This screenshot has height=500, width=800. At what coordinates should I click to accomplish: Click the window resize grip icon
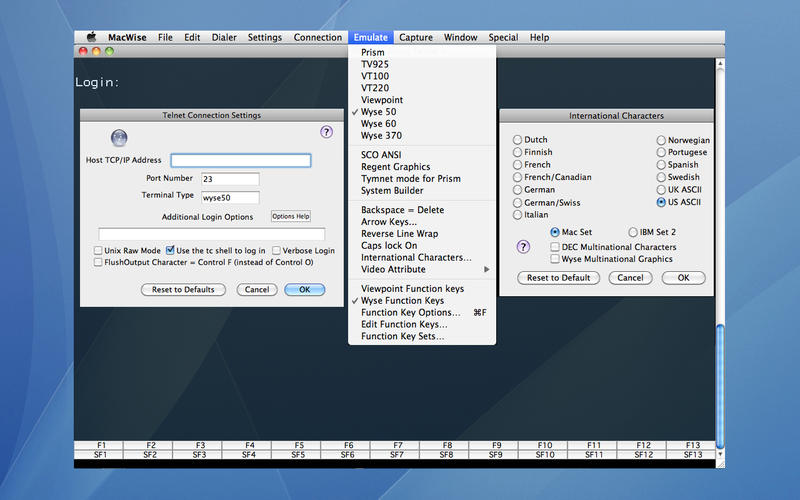click(720, 463)
